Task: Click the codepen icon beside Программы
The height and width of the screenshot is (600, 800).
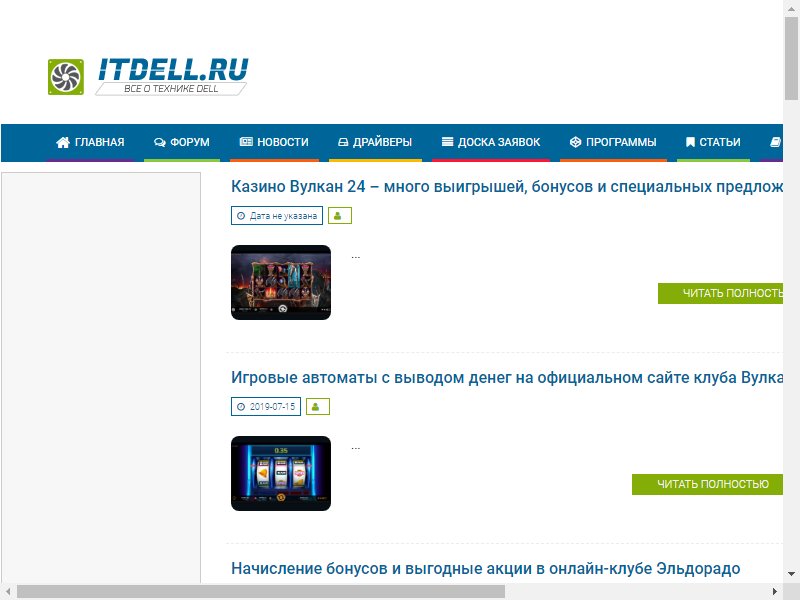Action: (576, 142)
